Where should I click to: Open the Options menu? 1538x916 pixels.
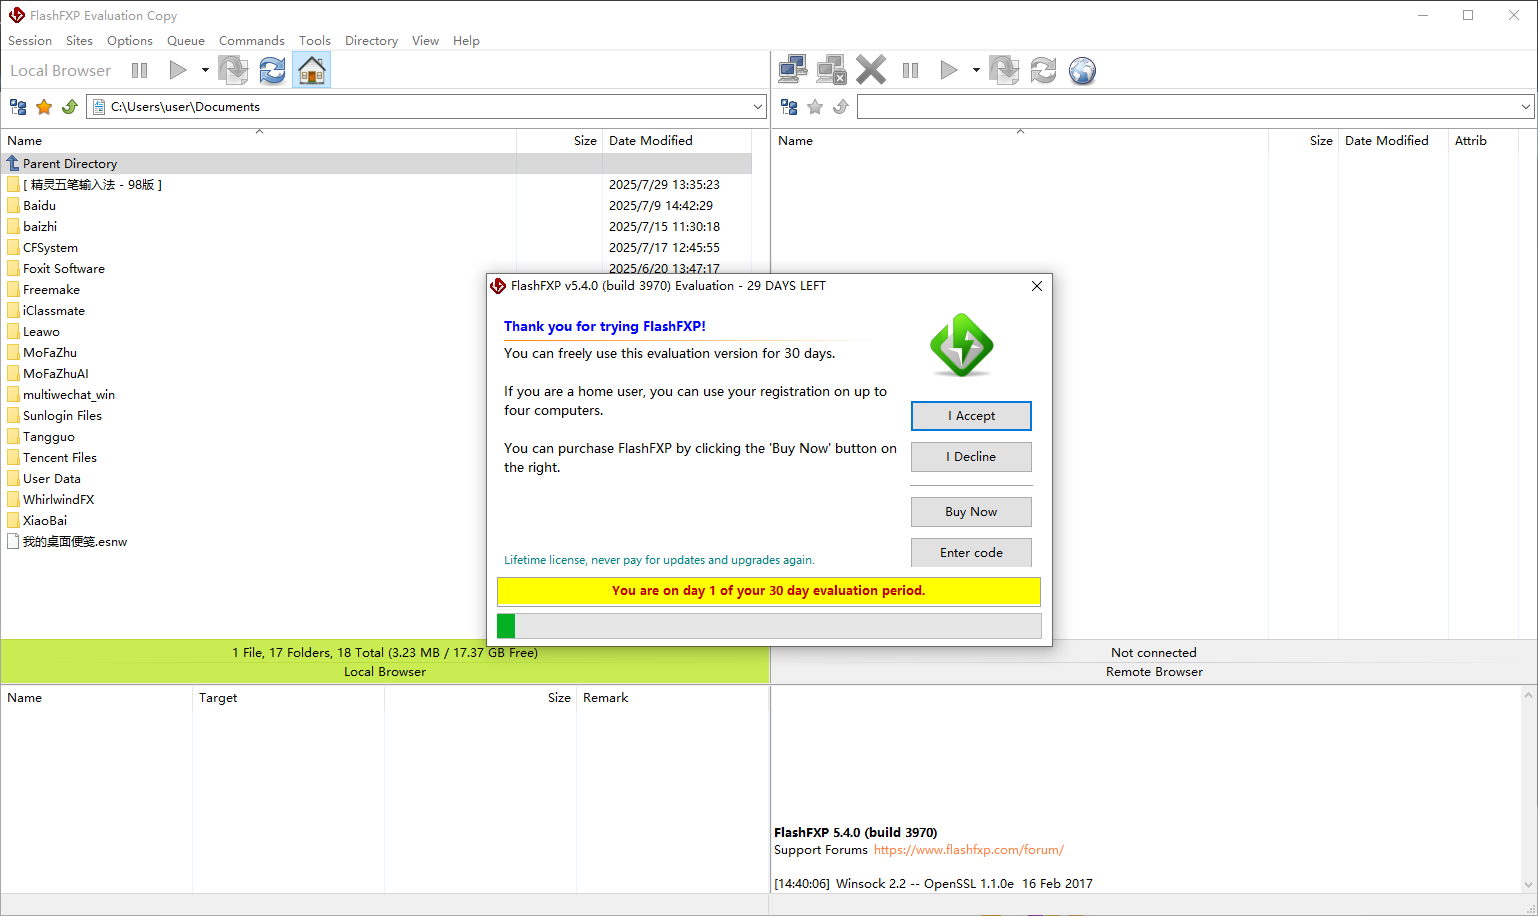click(130, 41)
